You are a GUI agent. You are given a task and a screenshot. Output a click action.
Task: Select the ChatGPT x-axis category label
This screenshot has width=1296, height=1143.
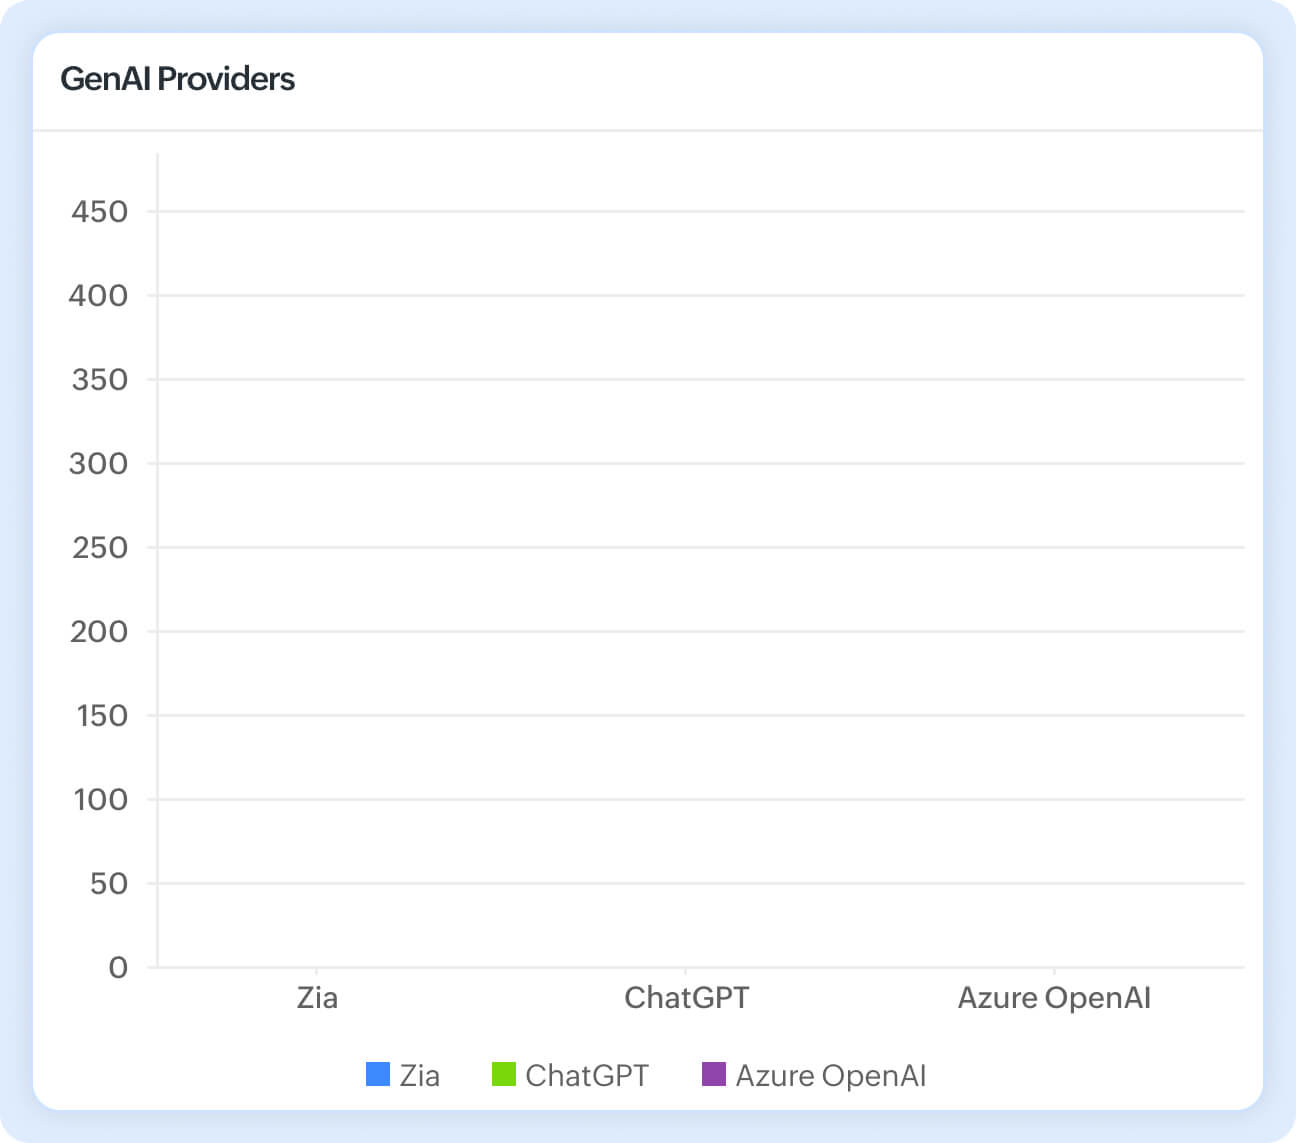tap(686, 998)
